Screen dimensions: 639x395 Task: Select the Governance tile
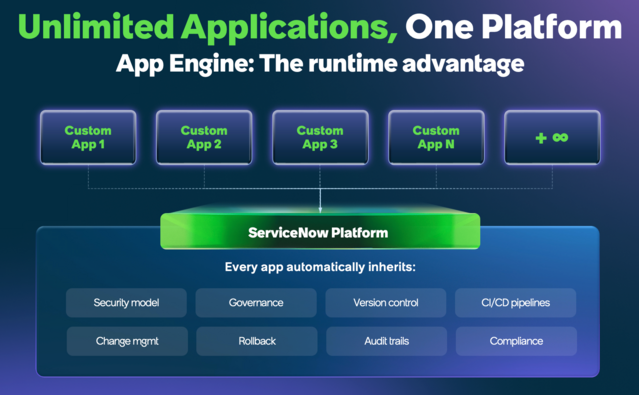coord(256,303)
